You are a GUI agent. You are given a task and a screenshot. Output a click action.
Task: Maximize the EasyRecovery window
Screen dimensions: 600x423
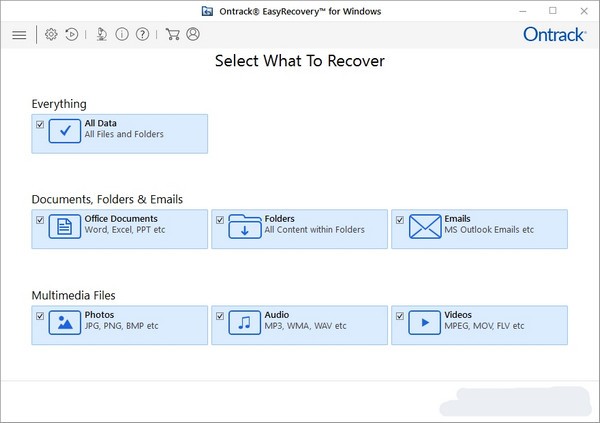[553, 11]
